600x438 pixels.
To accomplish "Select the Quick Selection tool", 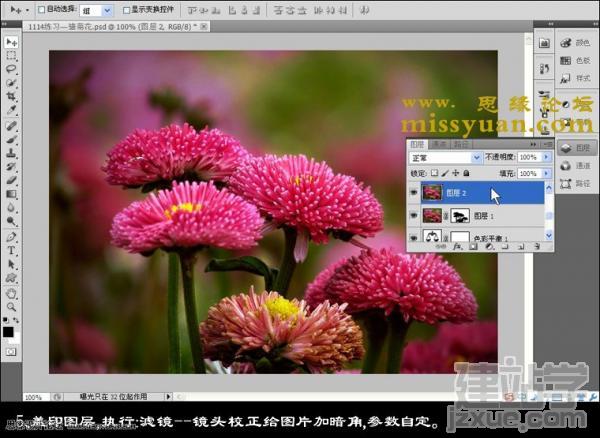I will [x=11, y=83].
